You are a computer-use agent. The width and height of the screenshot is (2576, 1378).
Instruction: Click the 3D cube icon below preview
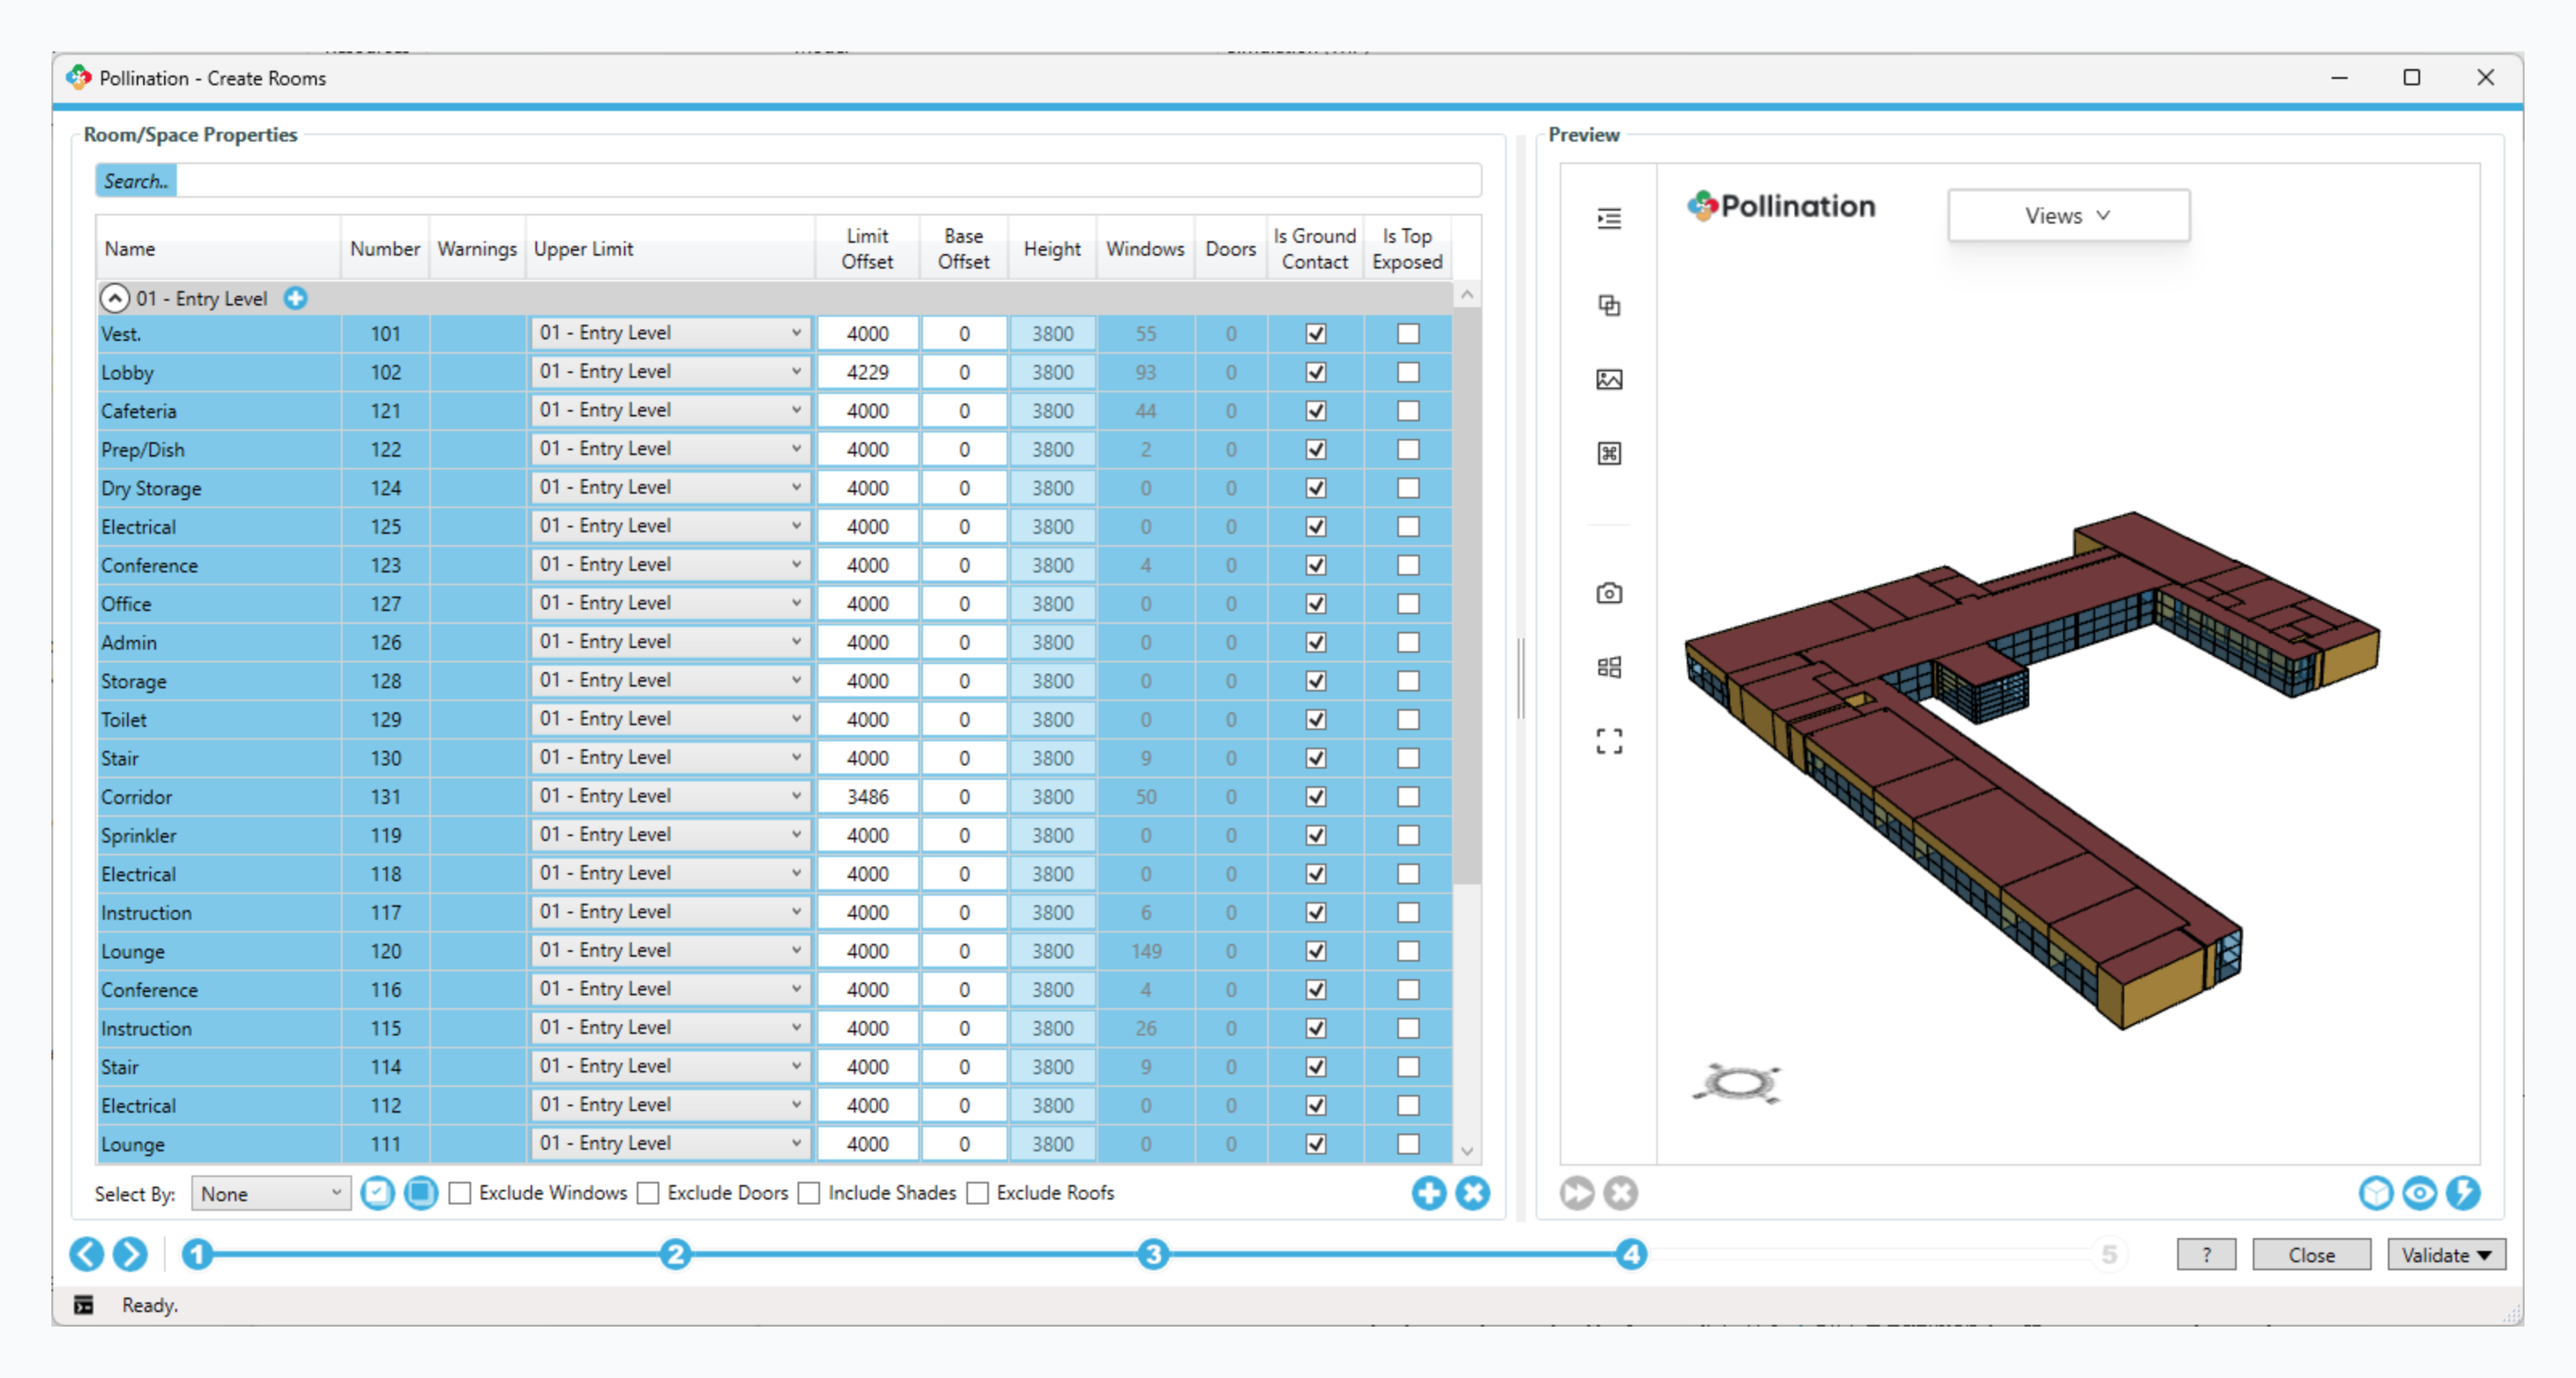2375,1192
